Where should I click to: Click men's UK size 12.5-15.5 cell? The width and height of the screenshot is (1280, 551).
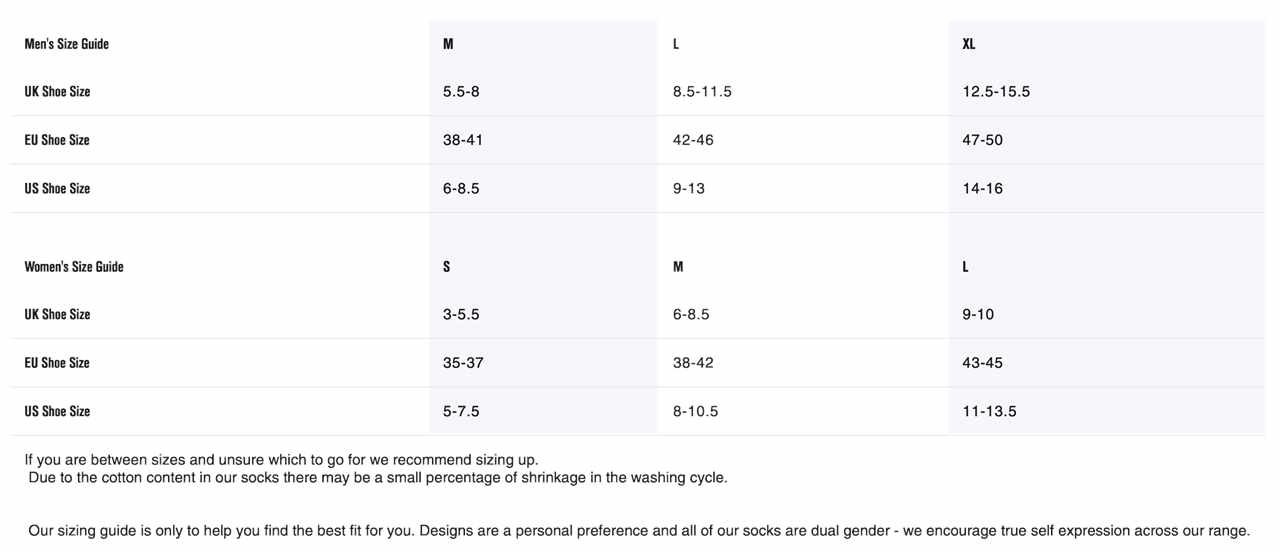point(996,92)
